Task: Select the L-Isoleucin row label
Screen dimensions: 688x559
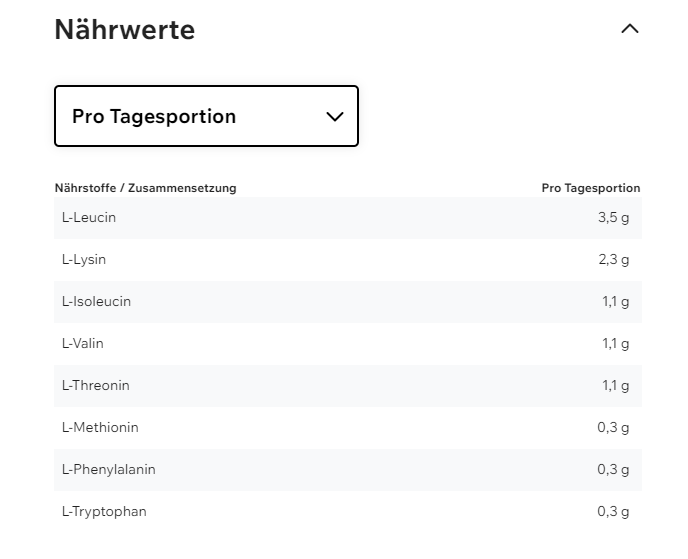Action: click(x=96, y=301)
